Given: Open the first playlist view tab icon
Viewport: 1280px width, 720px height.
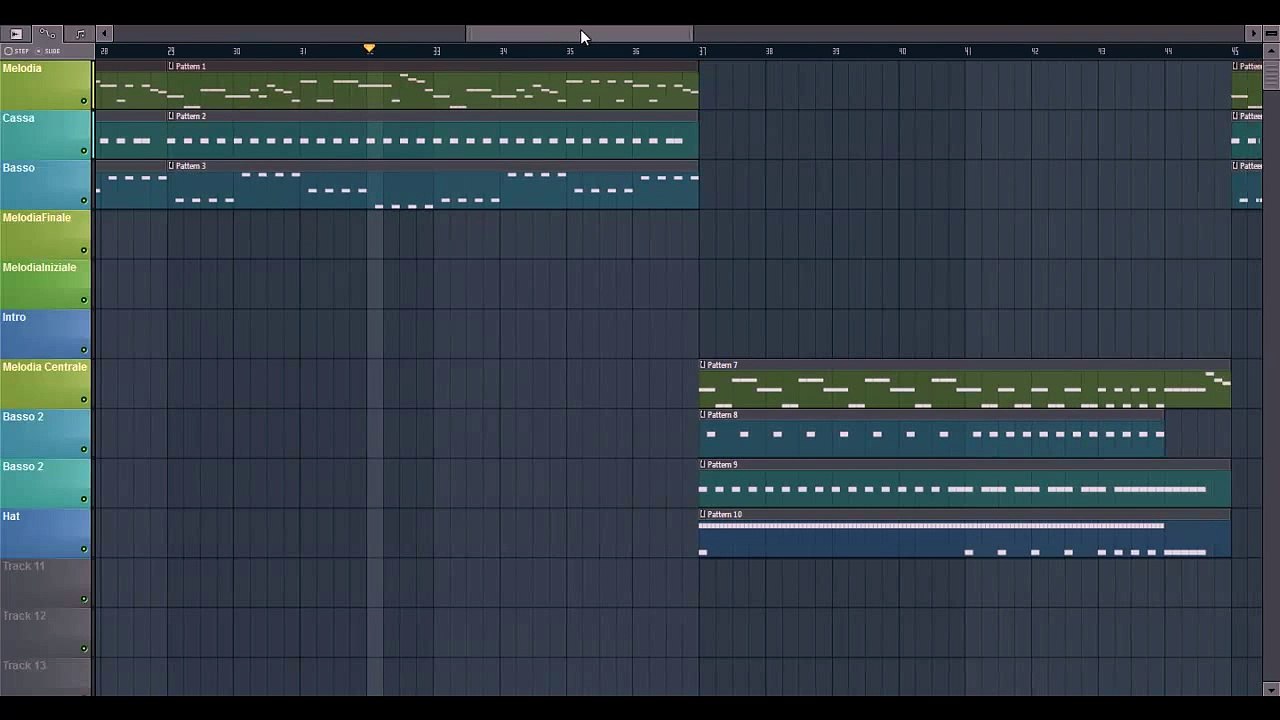Looking at the screenshot, I should 16,34.
